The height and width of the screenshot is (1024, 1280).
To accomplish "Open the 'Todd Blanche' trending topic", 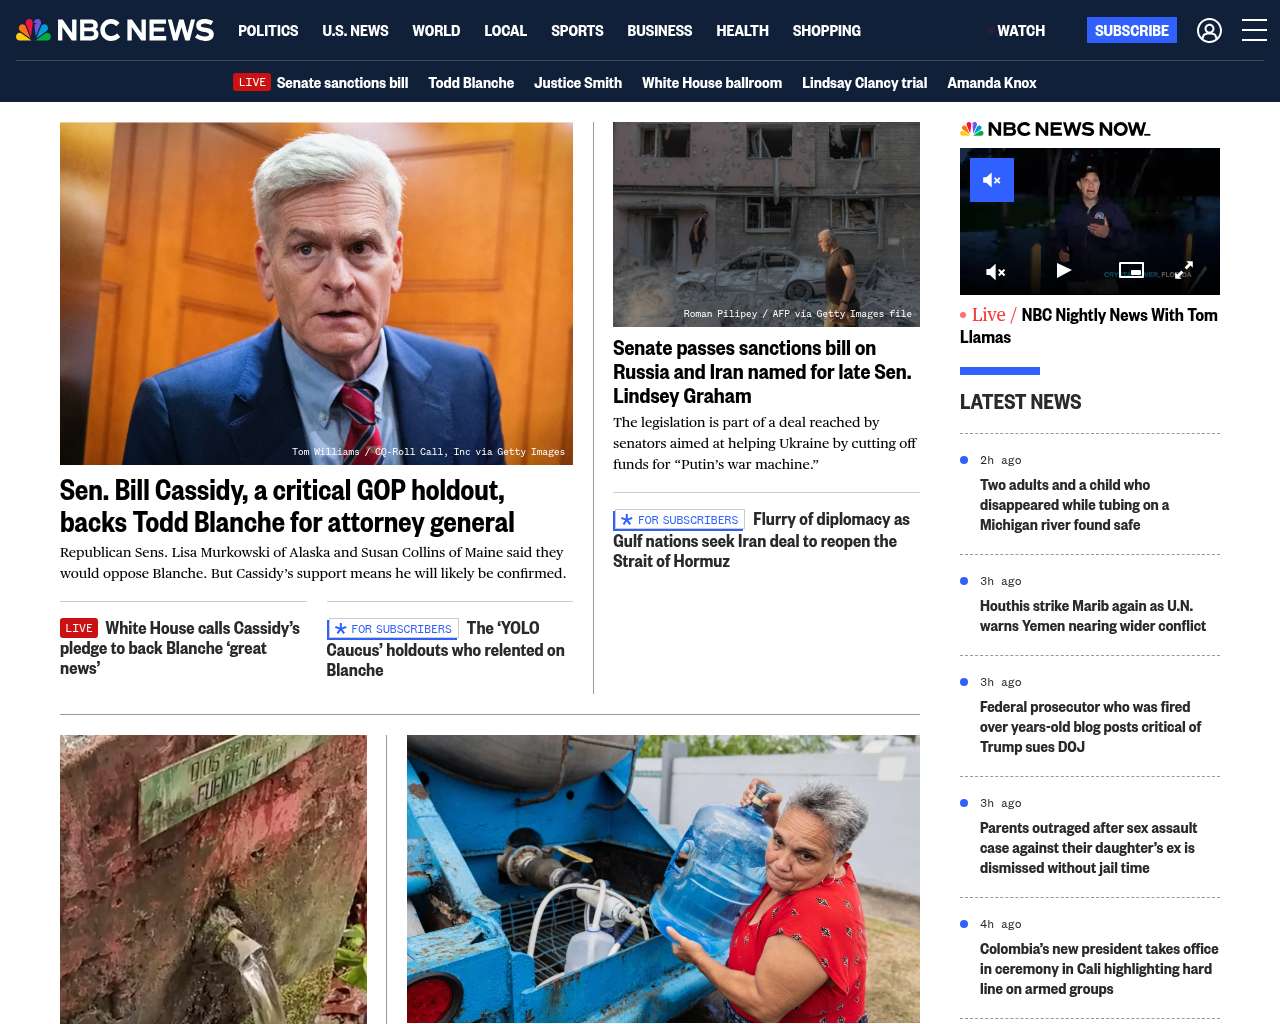I will point(471,83).
